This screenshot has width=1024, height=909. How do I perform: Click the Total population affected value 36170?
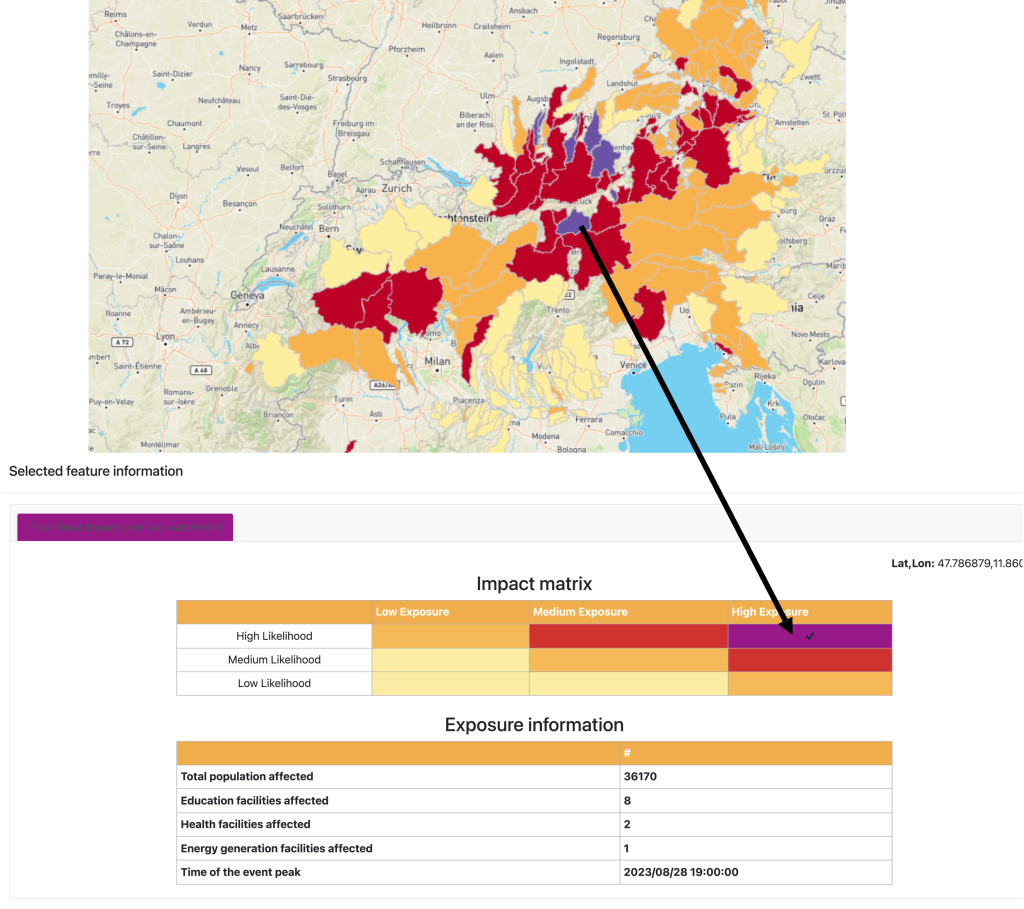pos(640,776)
